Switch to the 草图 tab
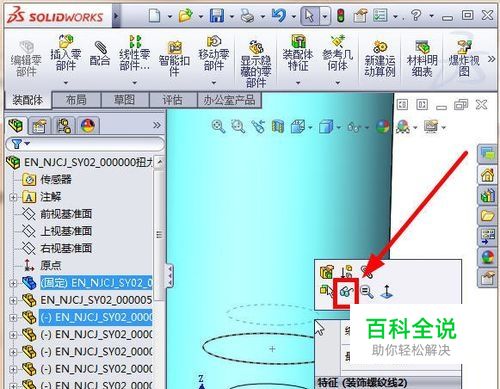 124,100
